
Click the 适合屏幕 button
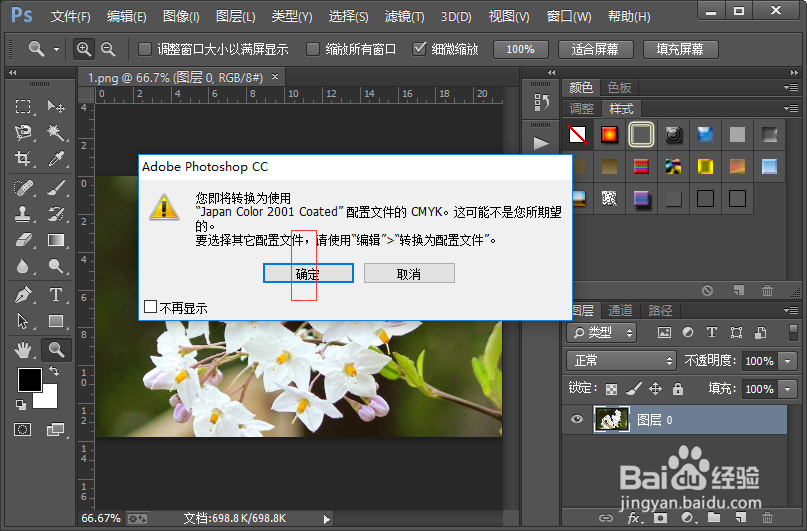[x=595, y=49]
